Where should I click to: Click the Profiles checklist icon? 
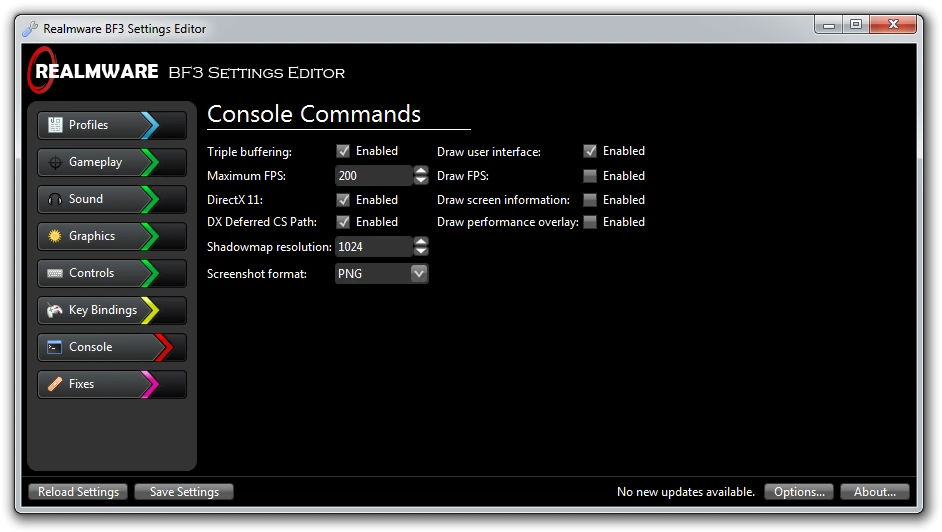(x=55, y=125)
